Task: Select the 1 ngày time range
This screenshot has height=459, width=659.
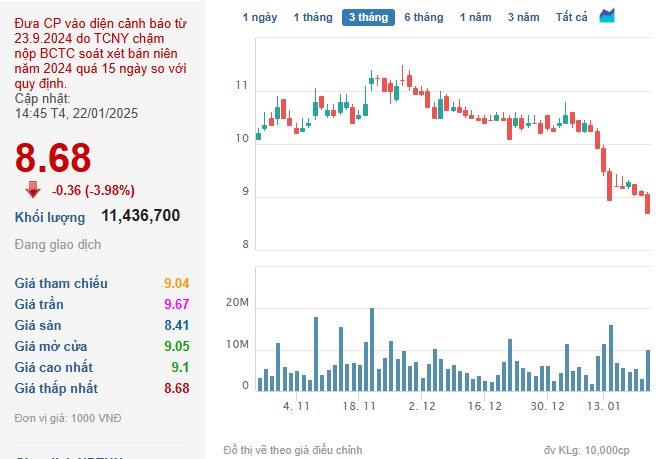Action: click(x=260, y=17)
